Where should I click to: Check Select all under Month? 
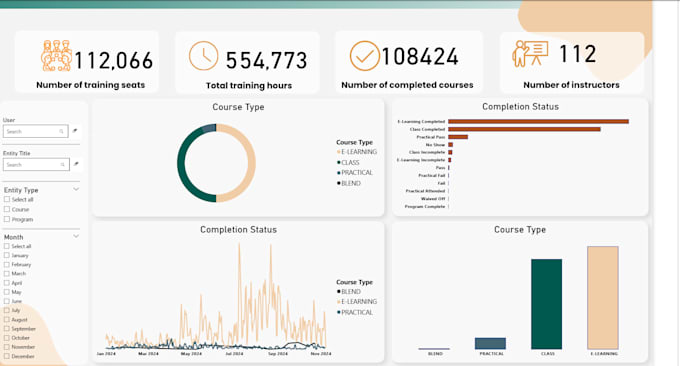coord(7,246)
